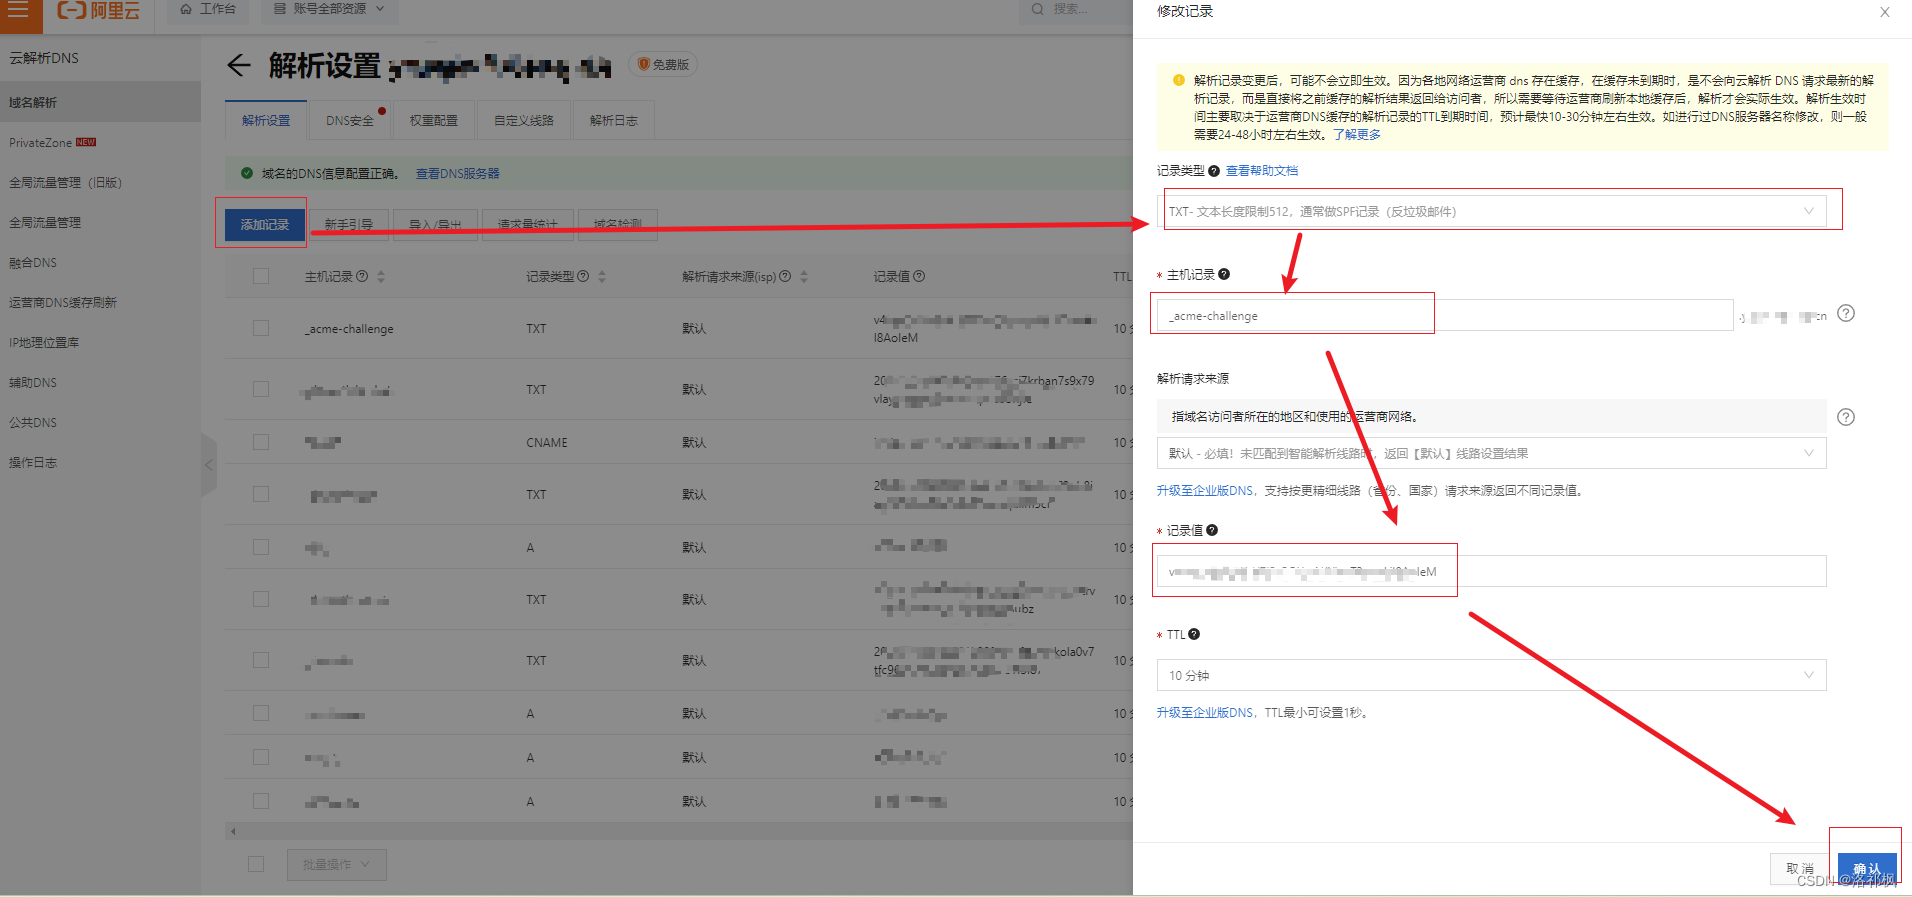
Task: Click 升级至企业版DNS link under TTL
Action: (x=1205, y=713)
